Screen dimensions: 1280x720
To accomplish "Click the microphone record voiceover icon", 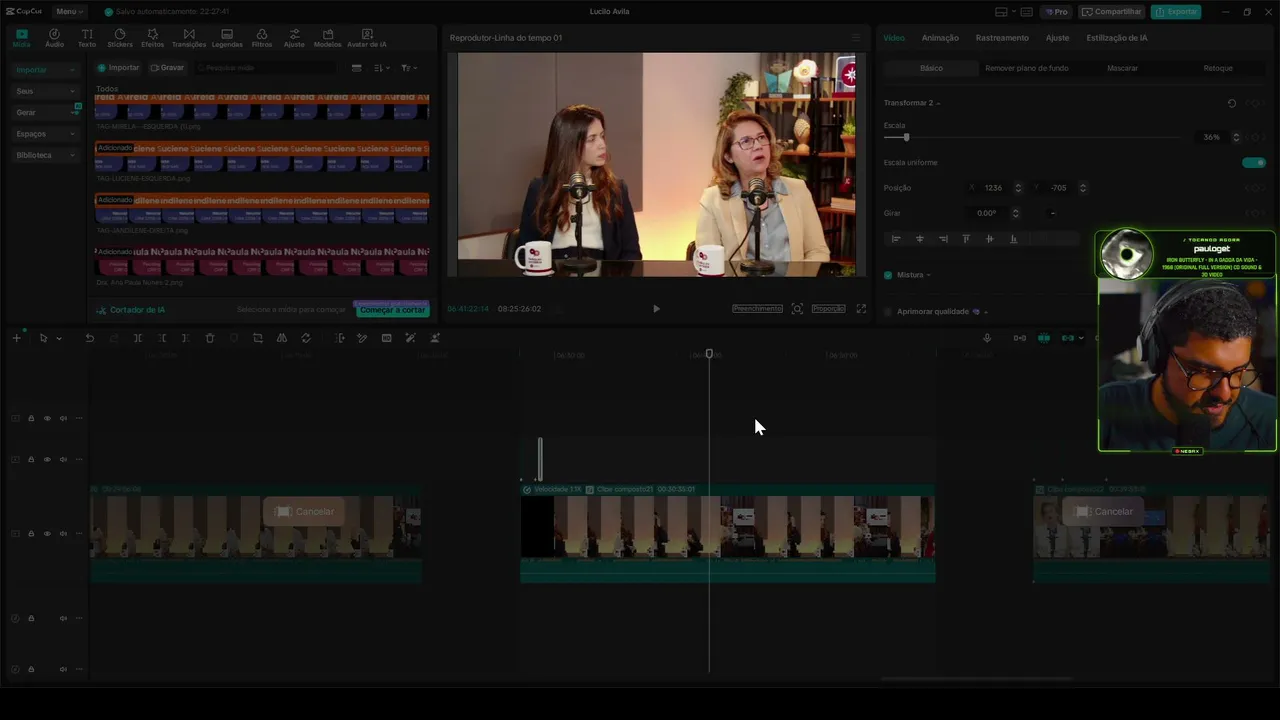I will 987,338.
